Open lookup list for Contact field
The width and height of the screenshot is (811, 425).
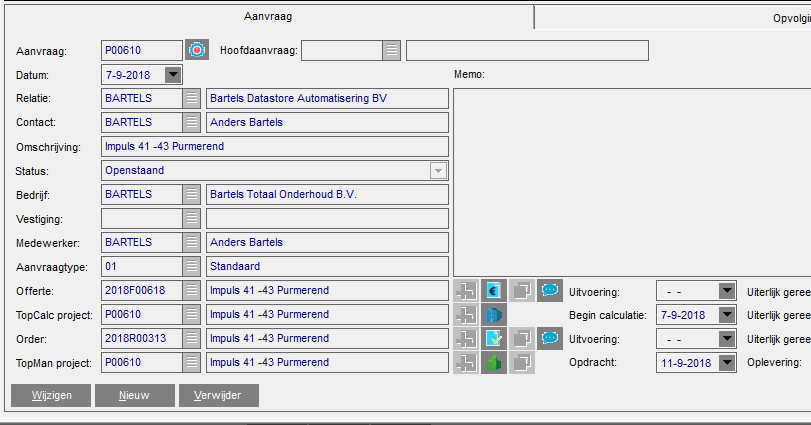point(191,123)
